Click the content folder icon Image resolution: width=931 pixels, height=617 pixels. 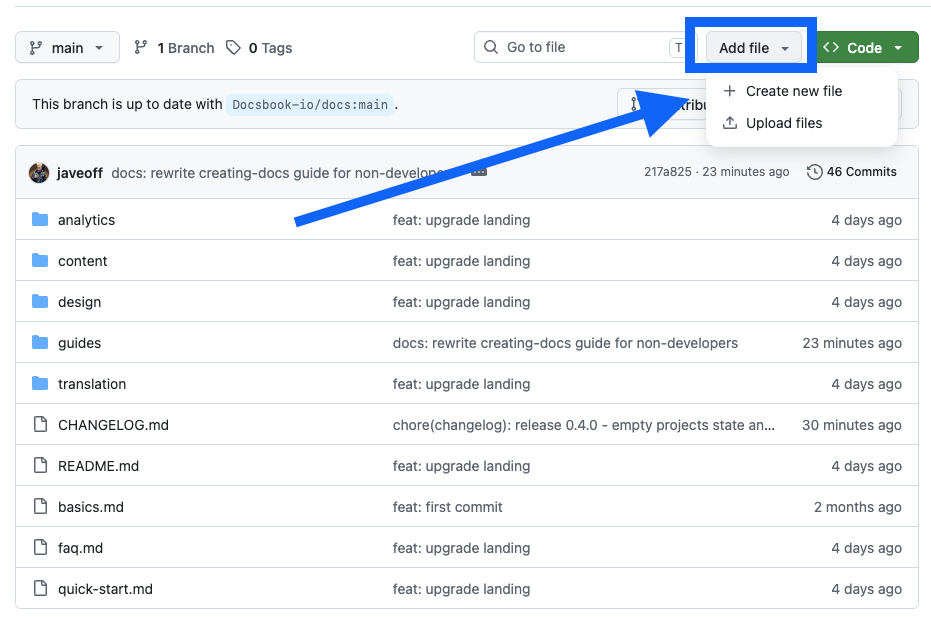coord(40,260)
